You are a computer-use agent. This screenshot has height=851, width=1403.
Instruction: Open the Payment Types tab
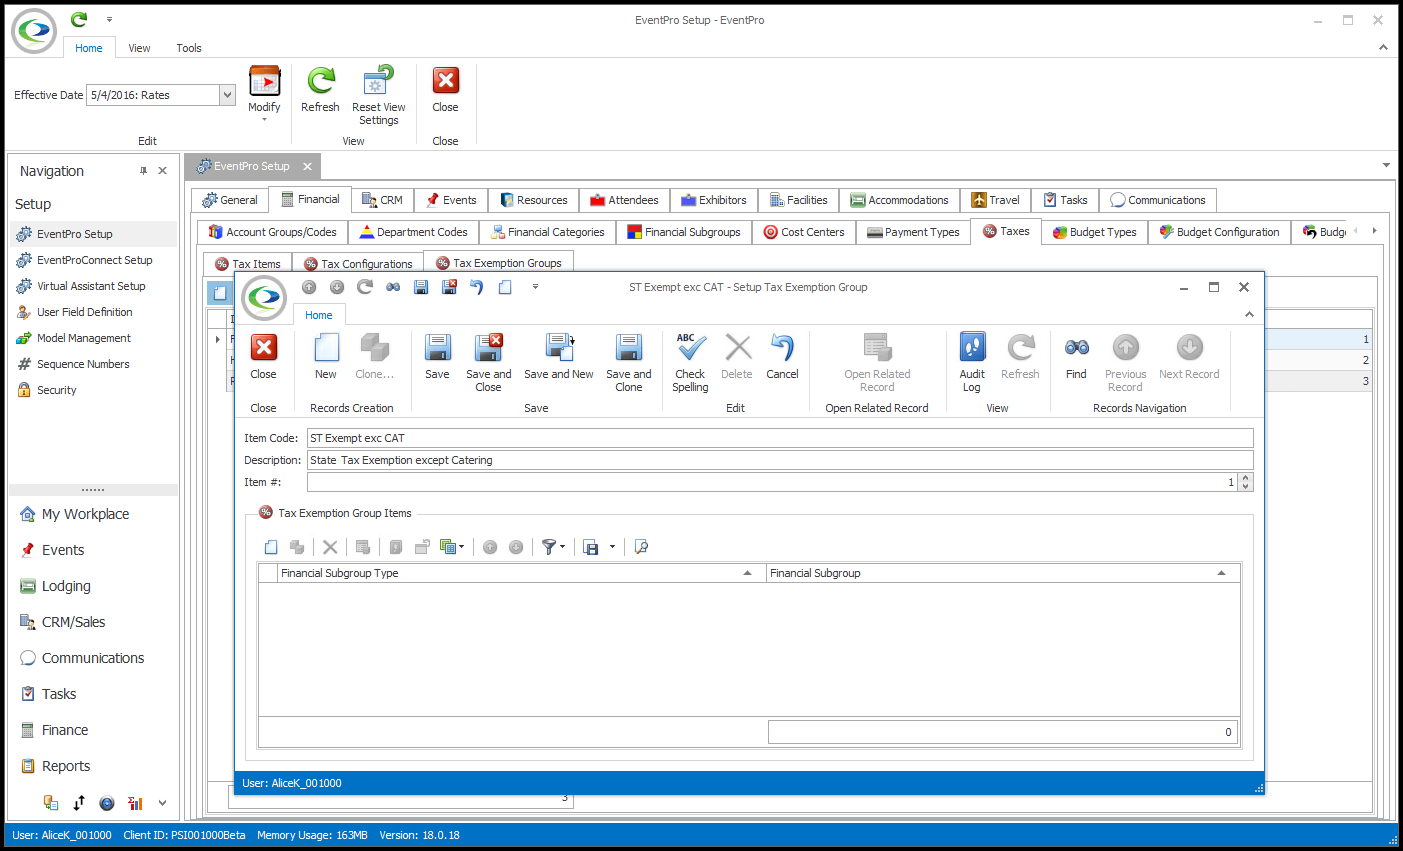pos(913,232)
